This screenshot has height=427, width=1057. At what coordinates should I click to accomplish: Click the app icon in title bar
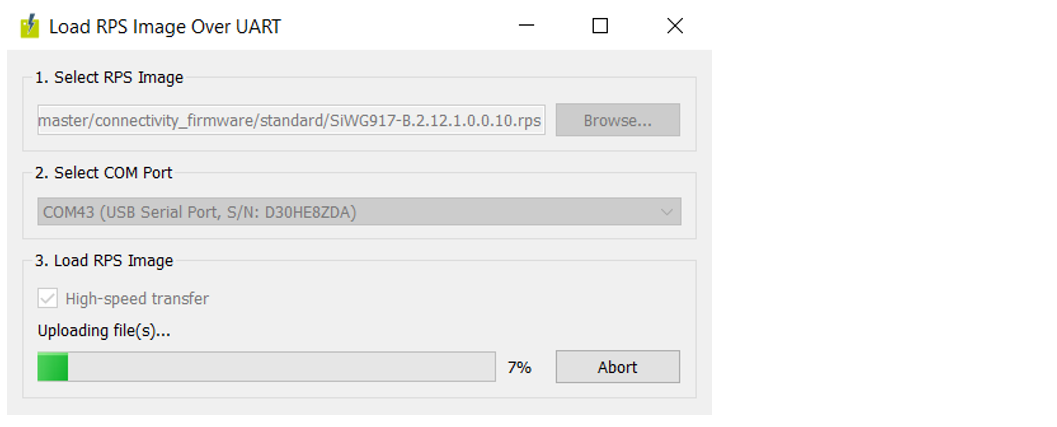point(29,26)
